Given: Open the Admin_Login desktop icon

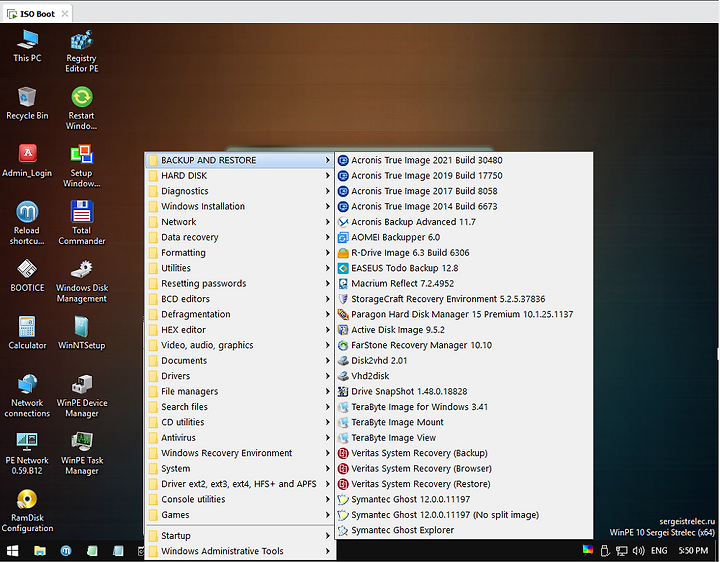Looking at the screenshot, I should (27, 161).
